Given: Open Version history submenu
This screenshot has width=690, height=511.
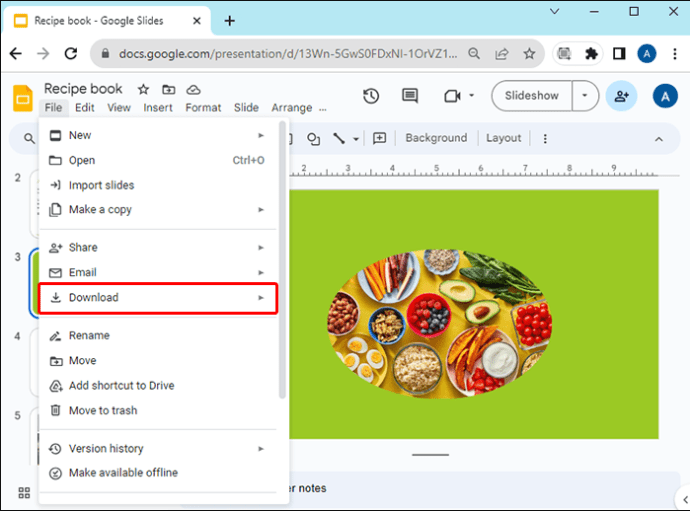Looking at the screenshot, I should [x=157, y=449].
